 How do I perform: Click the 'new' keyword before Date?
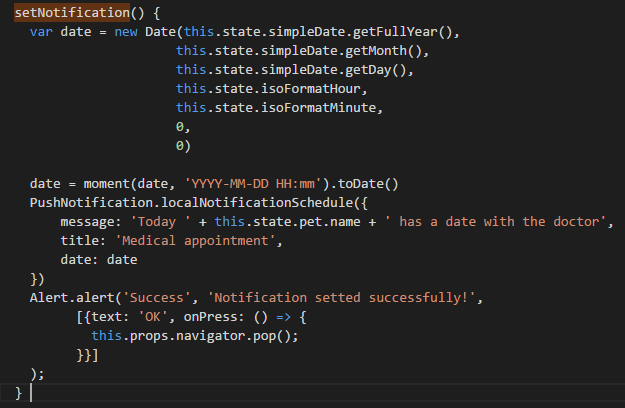(126, 32)
